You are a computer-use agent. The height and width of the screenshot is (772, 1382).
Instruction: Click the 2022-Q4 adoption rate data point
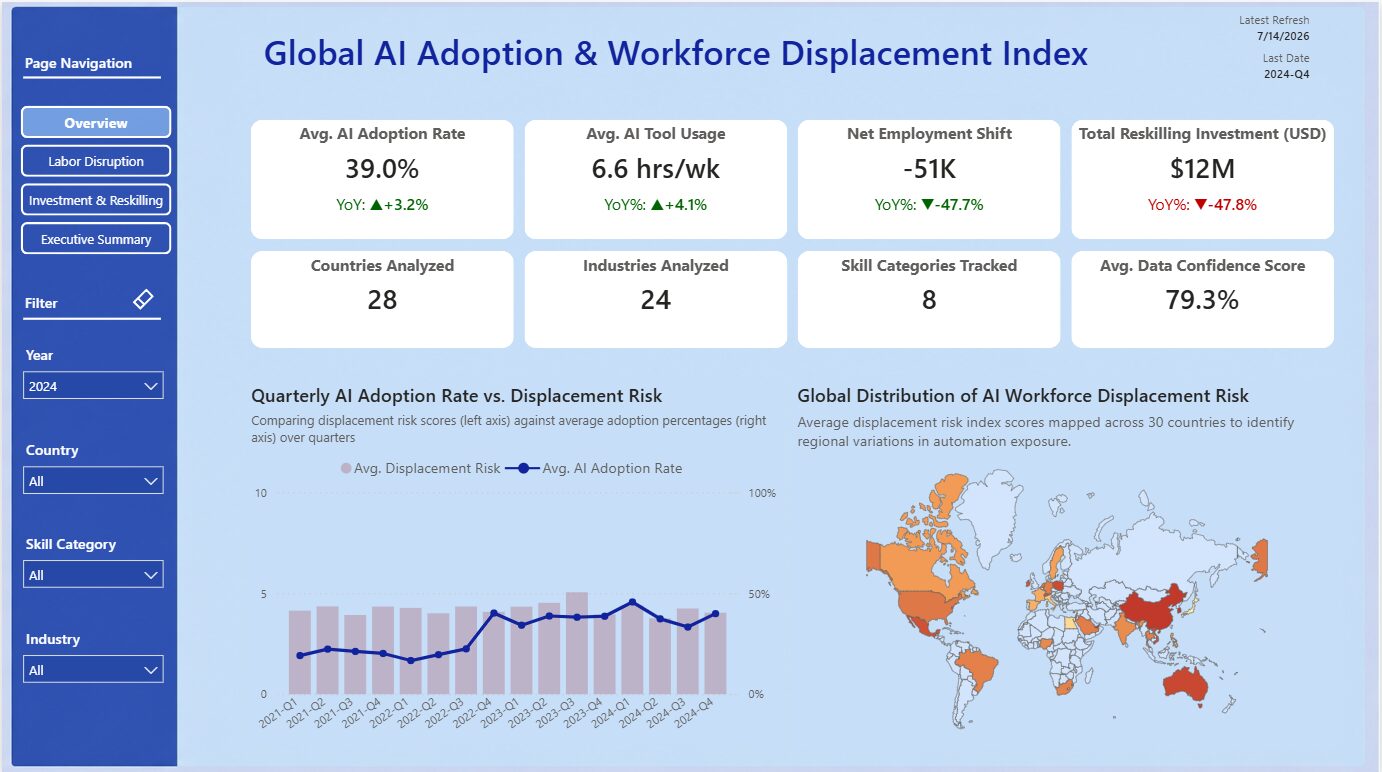click(493, 612)
